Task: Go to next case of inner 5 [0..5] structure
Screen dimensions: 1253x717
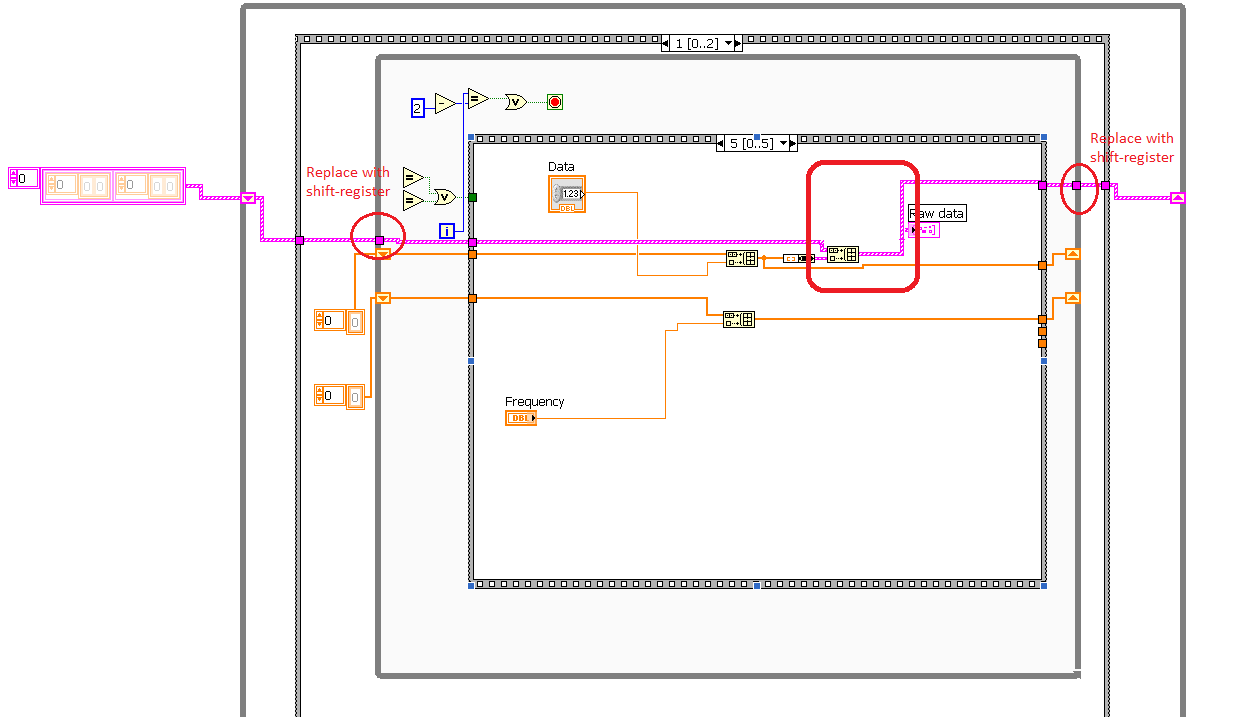Action: pos(792,143)
